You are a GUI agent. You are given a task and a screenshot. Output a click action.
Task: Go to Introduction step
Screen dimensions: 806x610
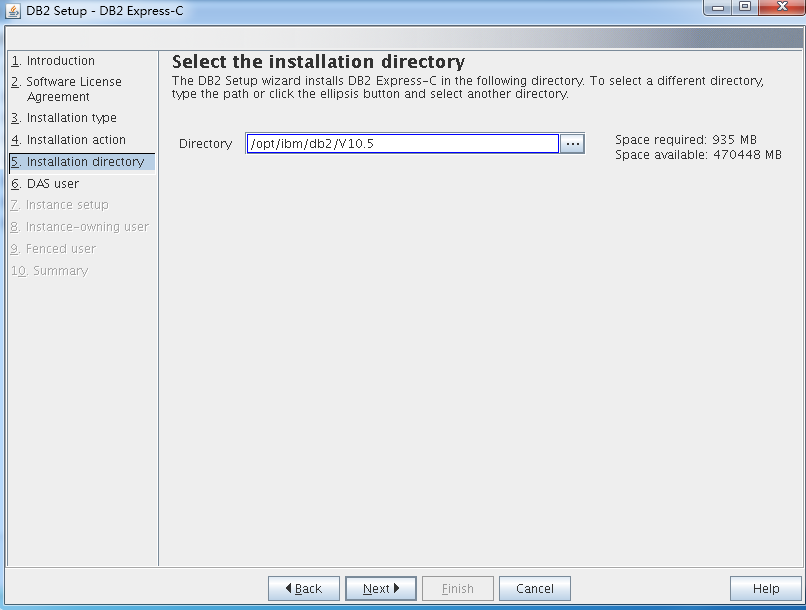pyautogui.click(x=53, y=61)
